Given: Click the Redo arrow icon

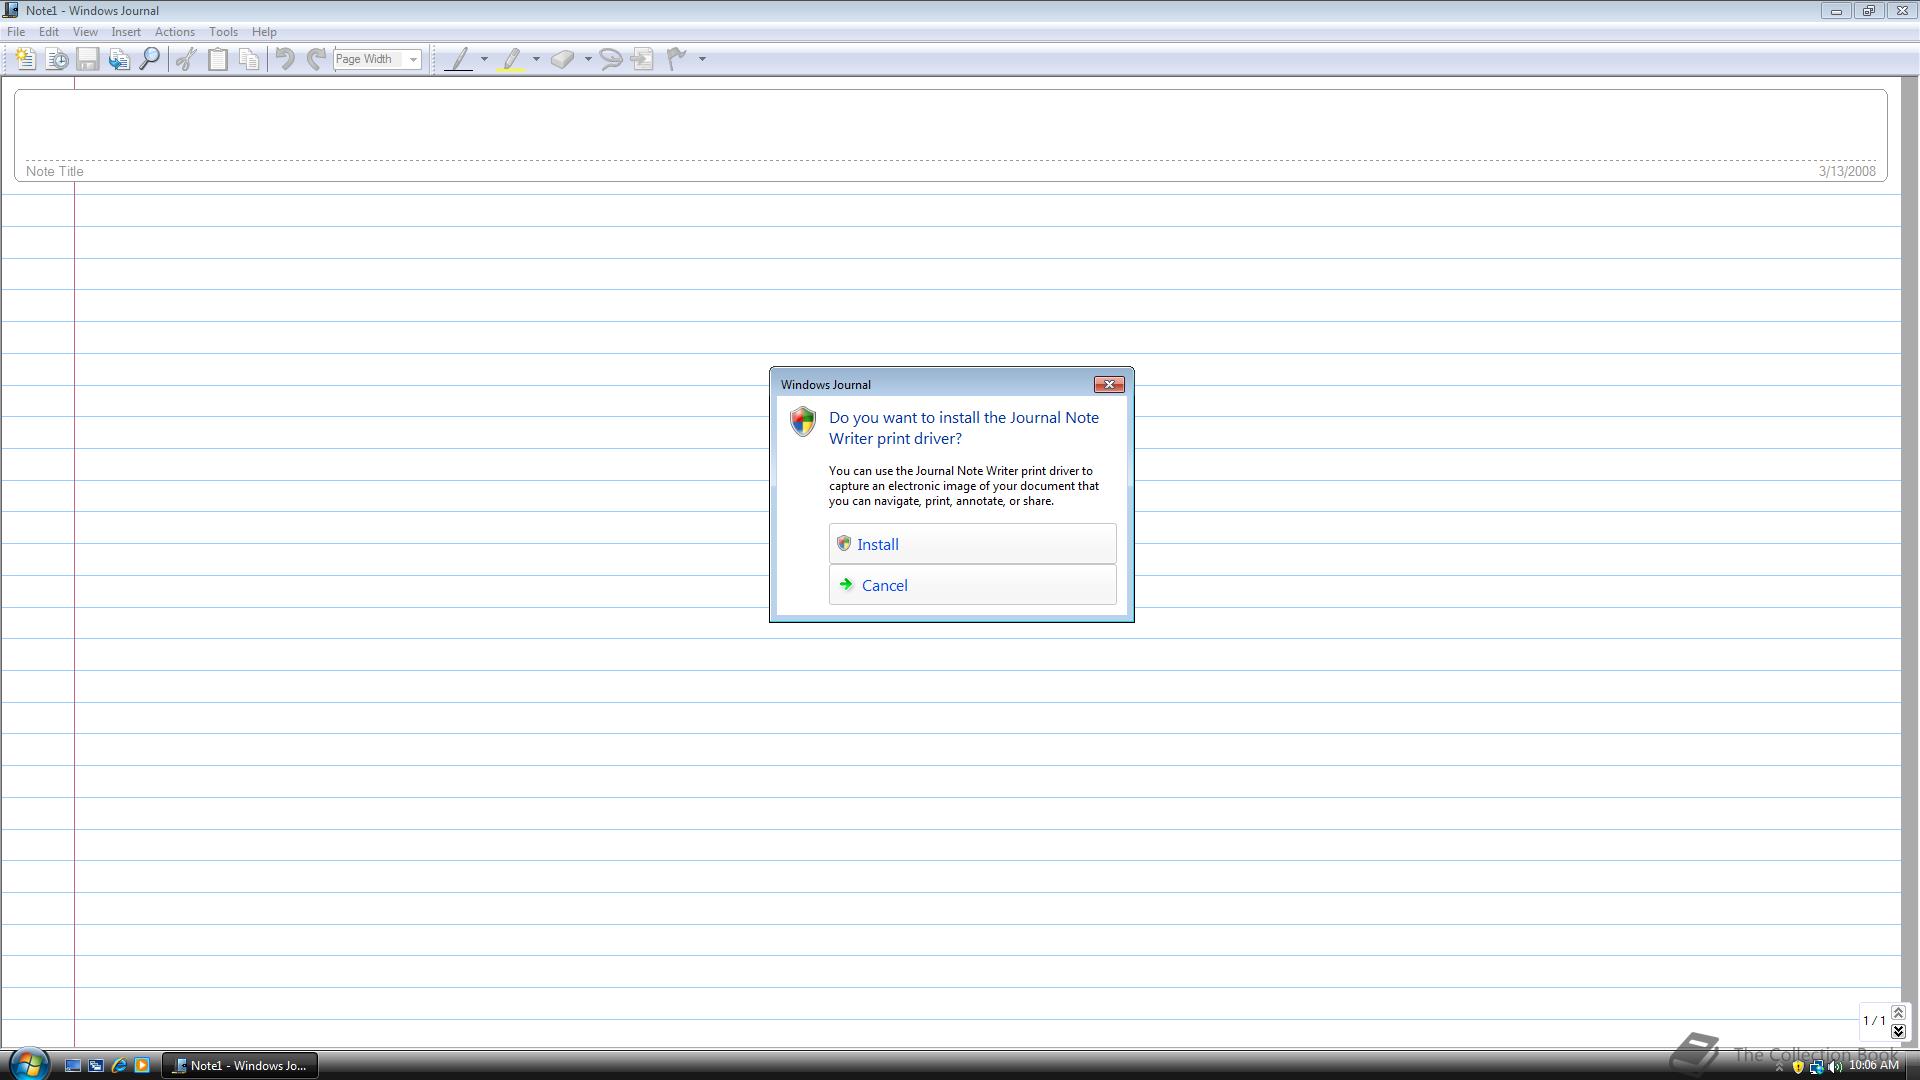Looking at the screenshot, I should (316, 59).
